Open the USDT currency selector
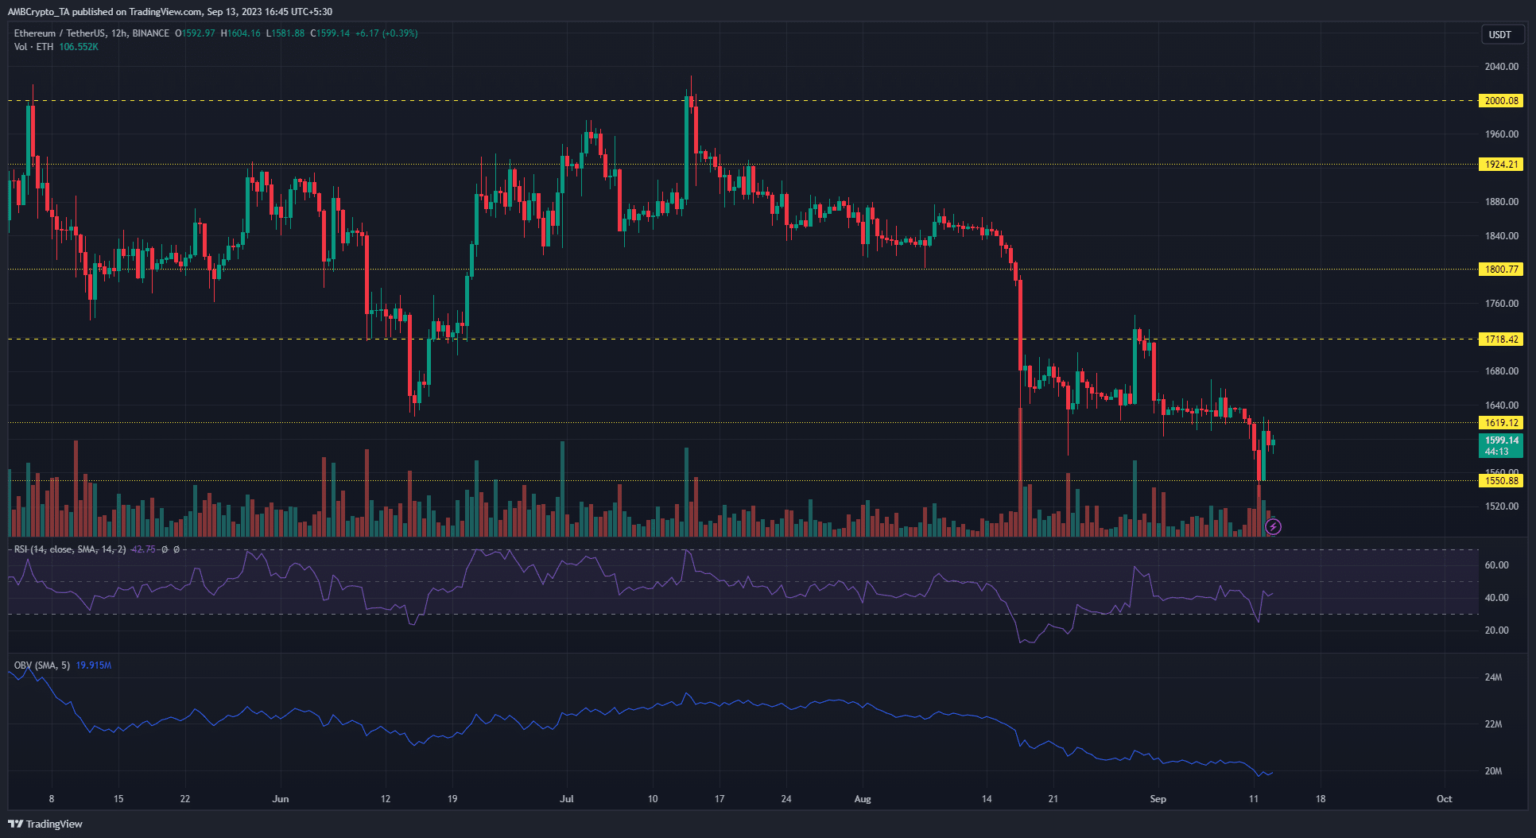This screenshot has width=1536, height=838. [1499, 35]
